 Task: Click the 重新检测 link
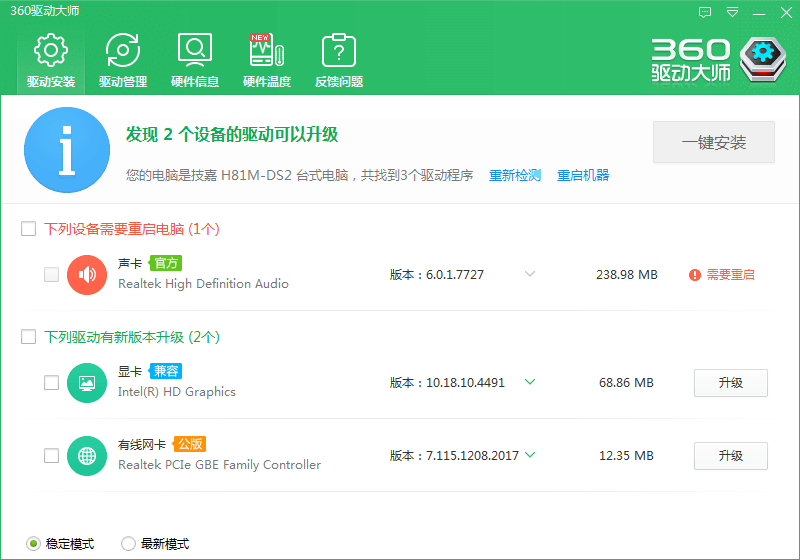[x=515, y=175]
